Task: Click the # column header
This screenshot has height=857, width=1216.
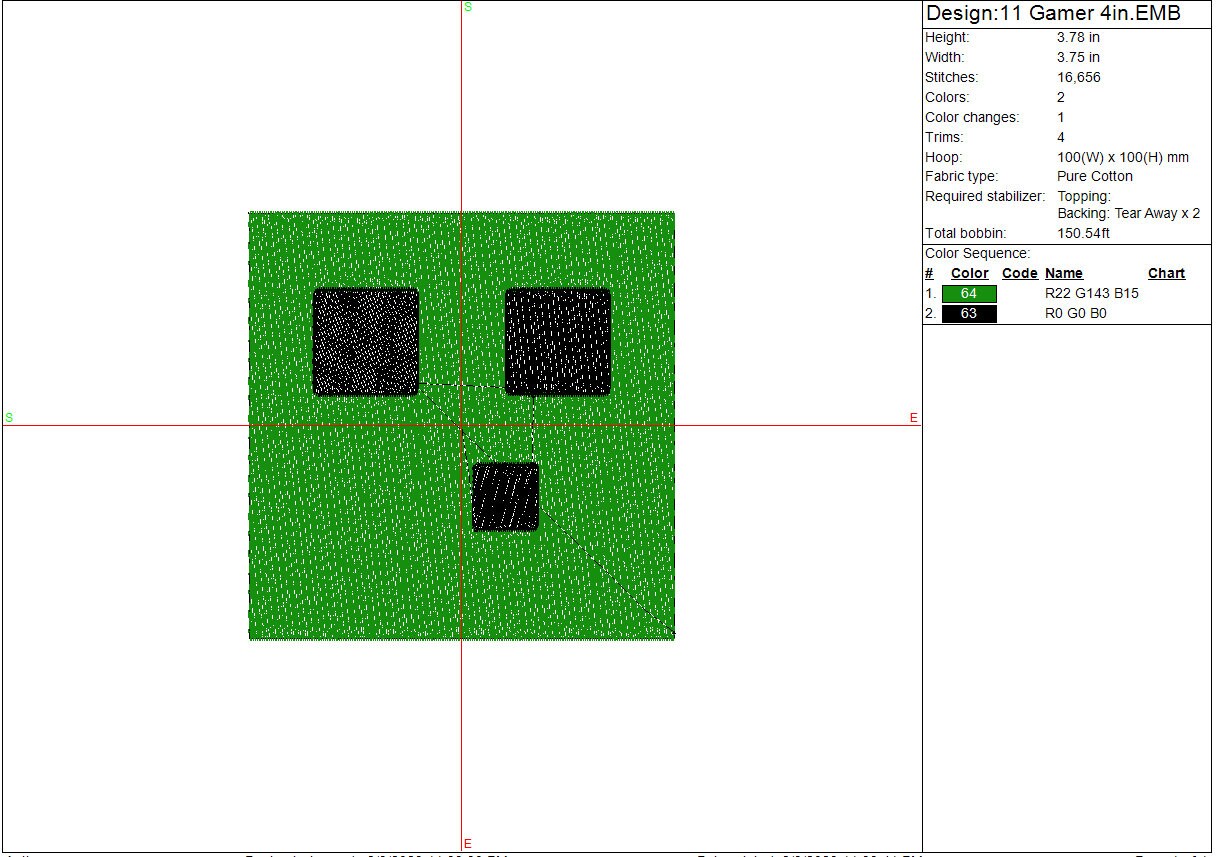Action: (x=929, y=274)
